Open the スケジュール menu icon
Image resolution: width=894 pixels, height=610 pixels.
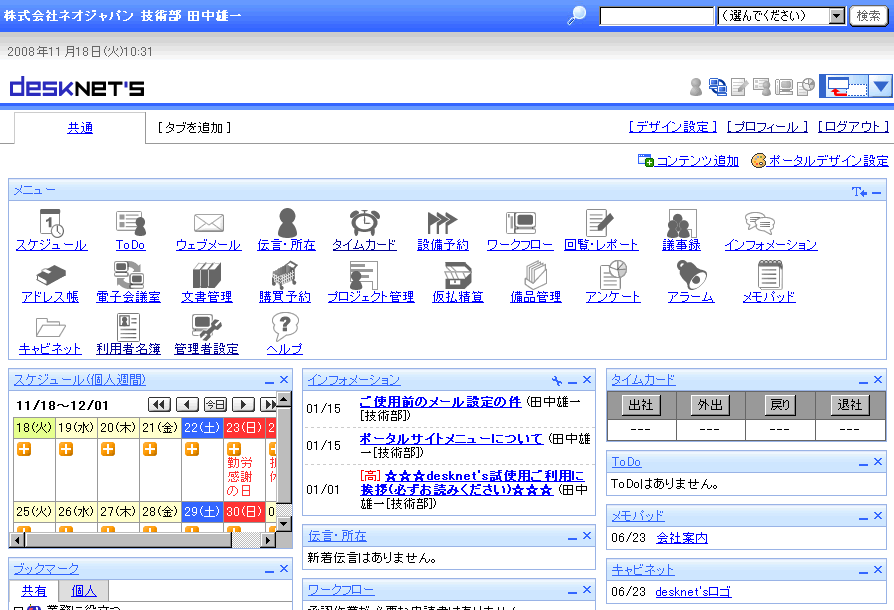(51, 223)
